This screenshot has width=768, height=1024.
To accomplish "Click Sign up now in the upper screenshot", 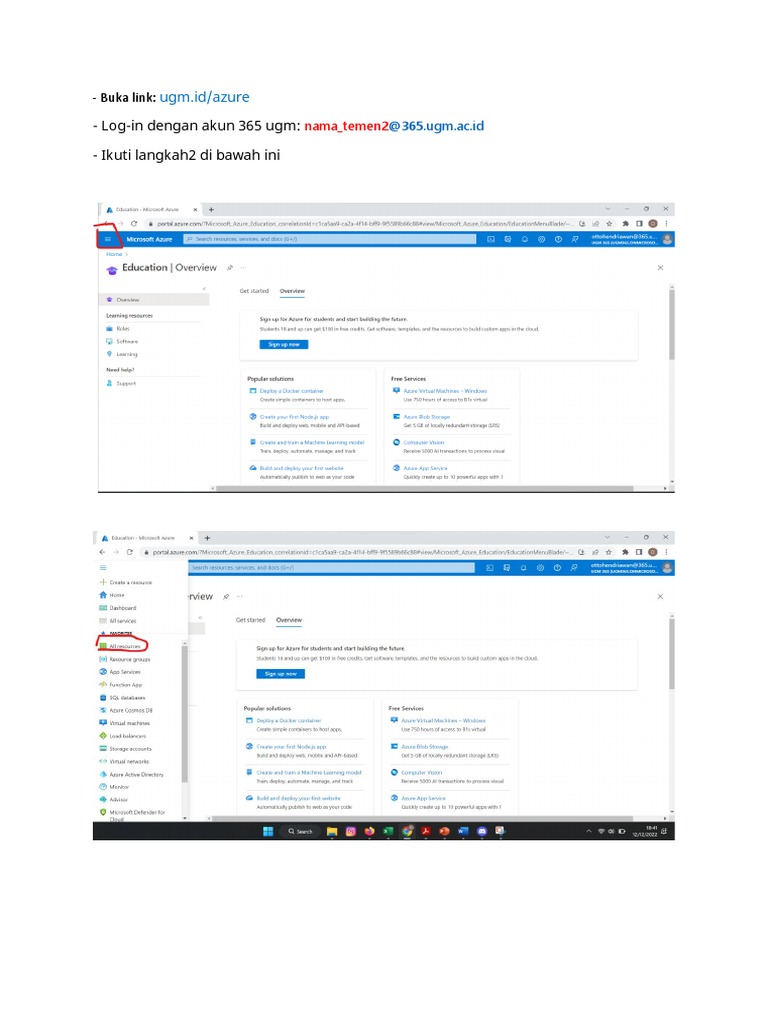I will pyautogui.click(x=283, y=344).
